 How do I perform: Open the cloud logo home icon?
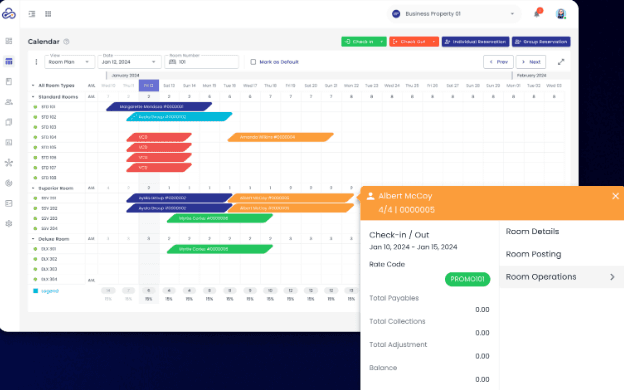click(9, 14)
